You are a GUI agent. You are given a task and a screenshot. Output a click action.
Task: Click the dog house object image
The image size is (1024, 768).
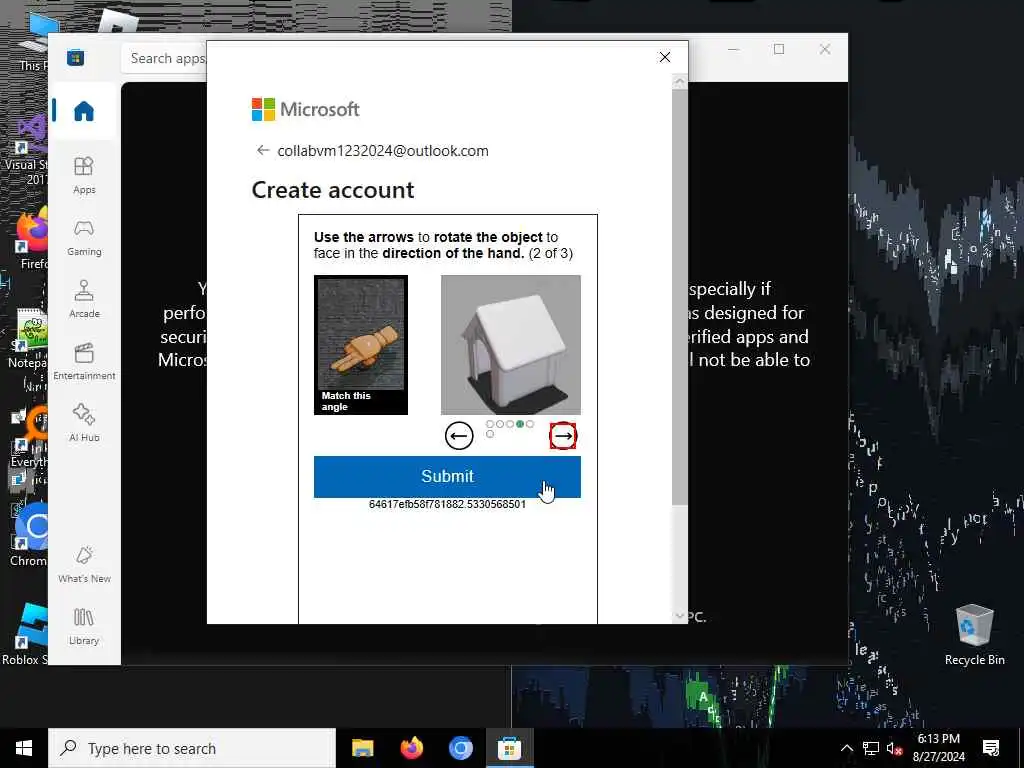[510, 345]
